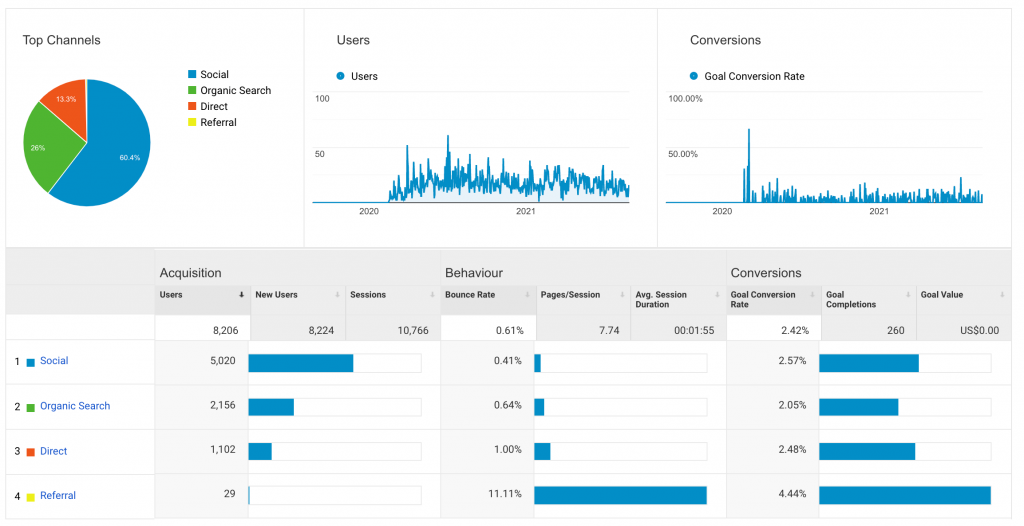The image size is (1024, 526).
Task: Click the Goal Conversion Rate legend dot
Action: click(694, 76)
